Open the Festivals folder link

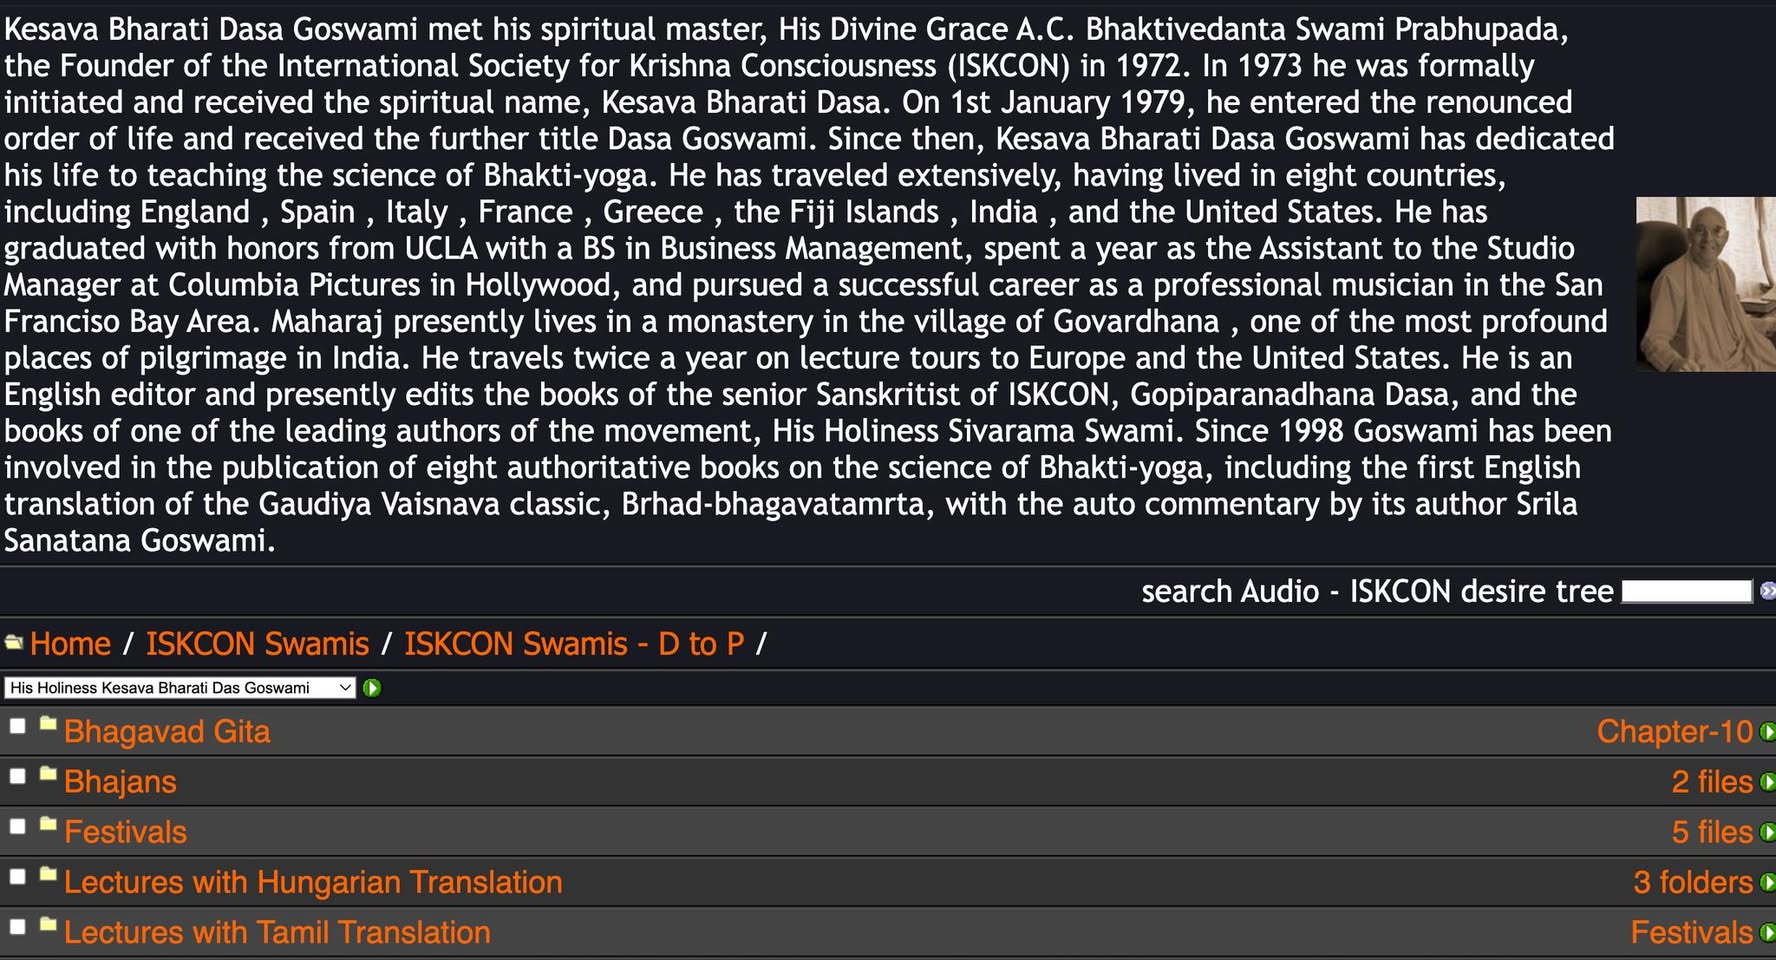[125, 832]
